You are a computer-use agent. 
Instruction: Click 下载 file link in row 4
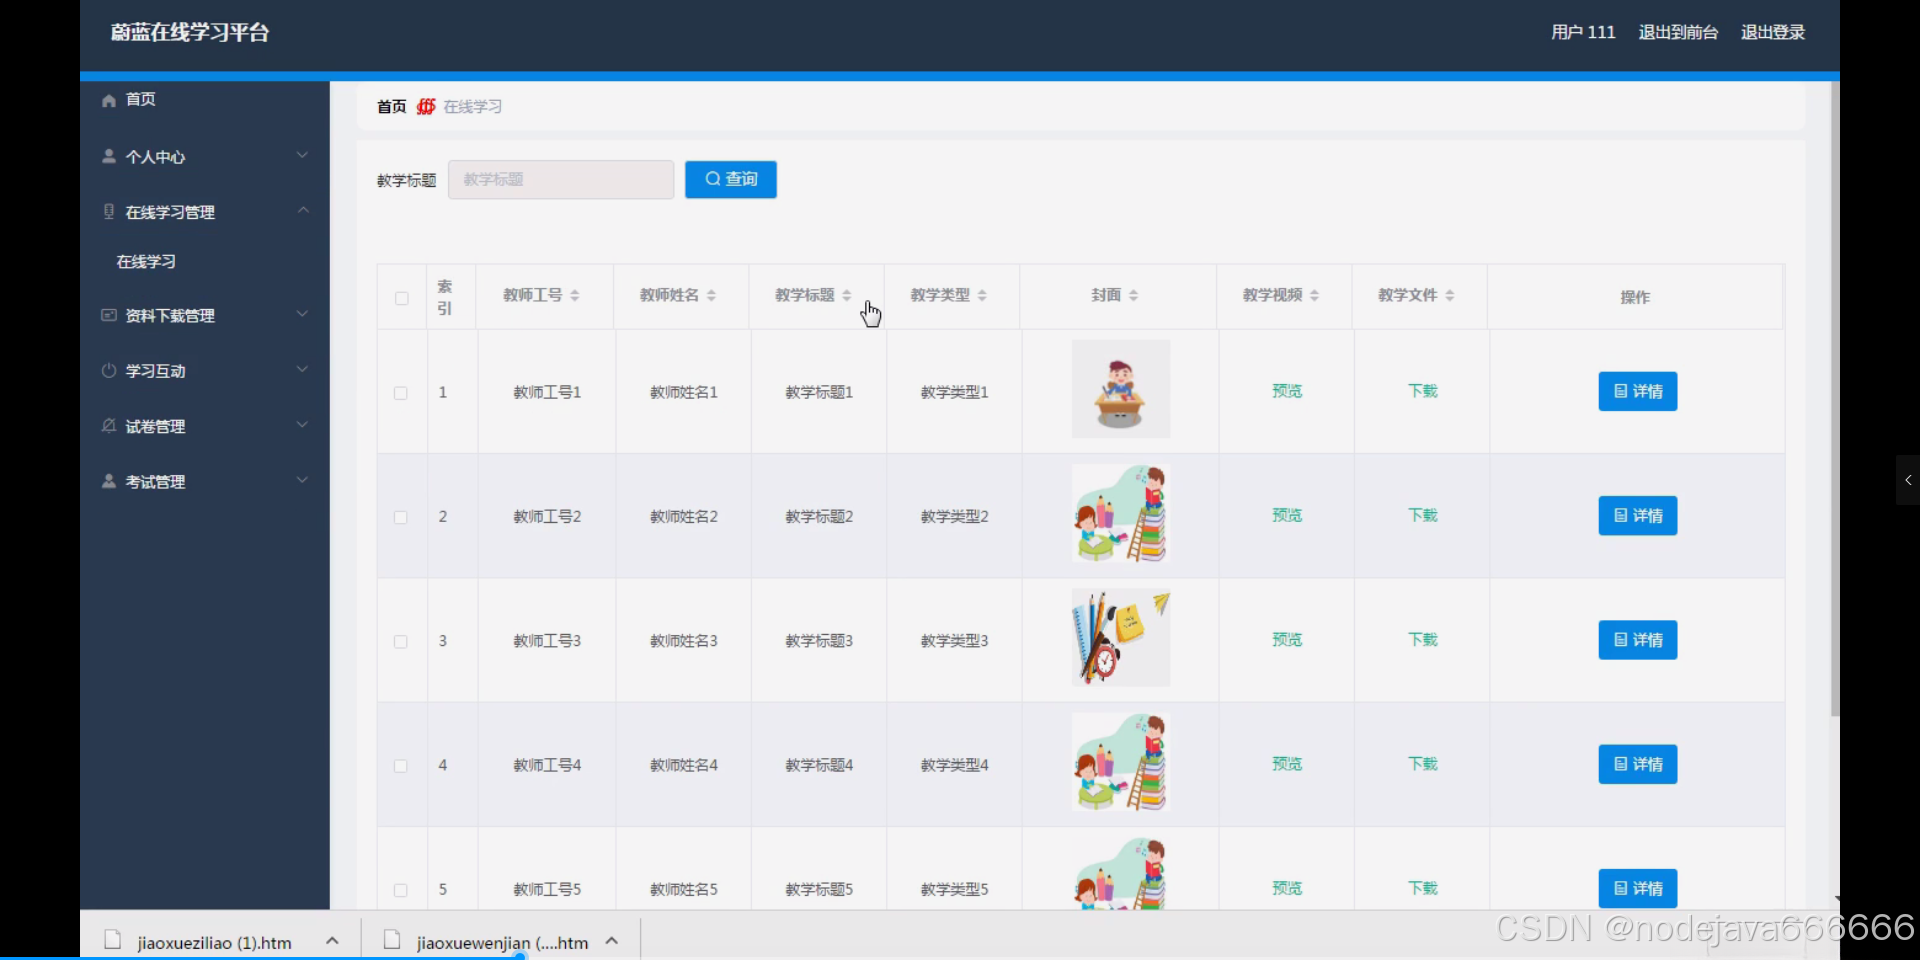pos(1423,764)
